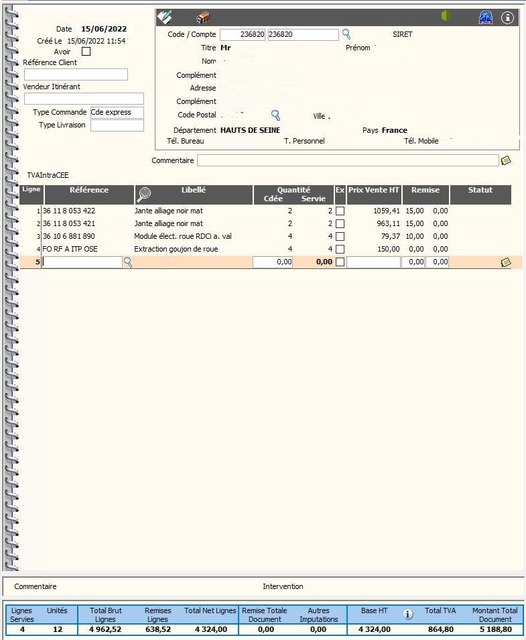Click the Remise column header
This screenshot has width=526, height=640.
(x=426, y=194)
